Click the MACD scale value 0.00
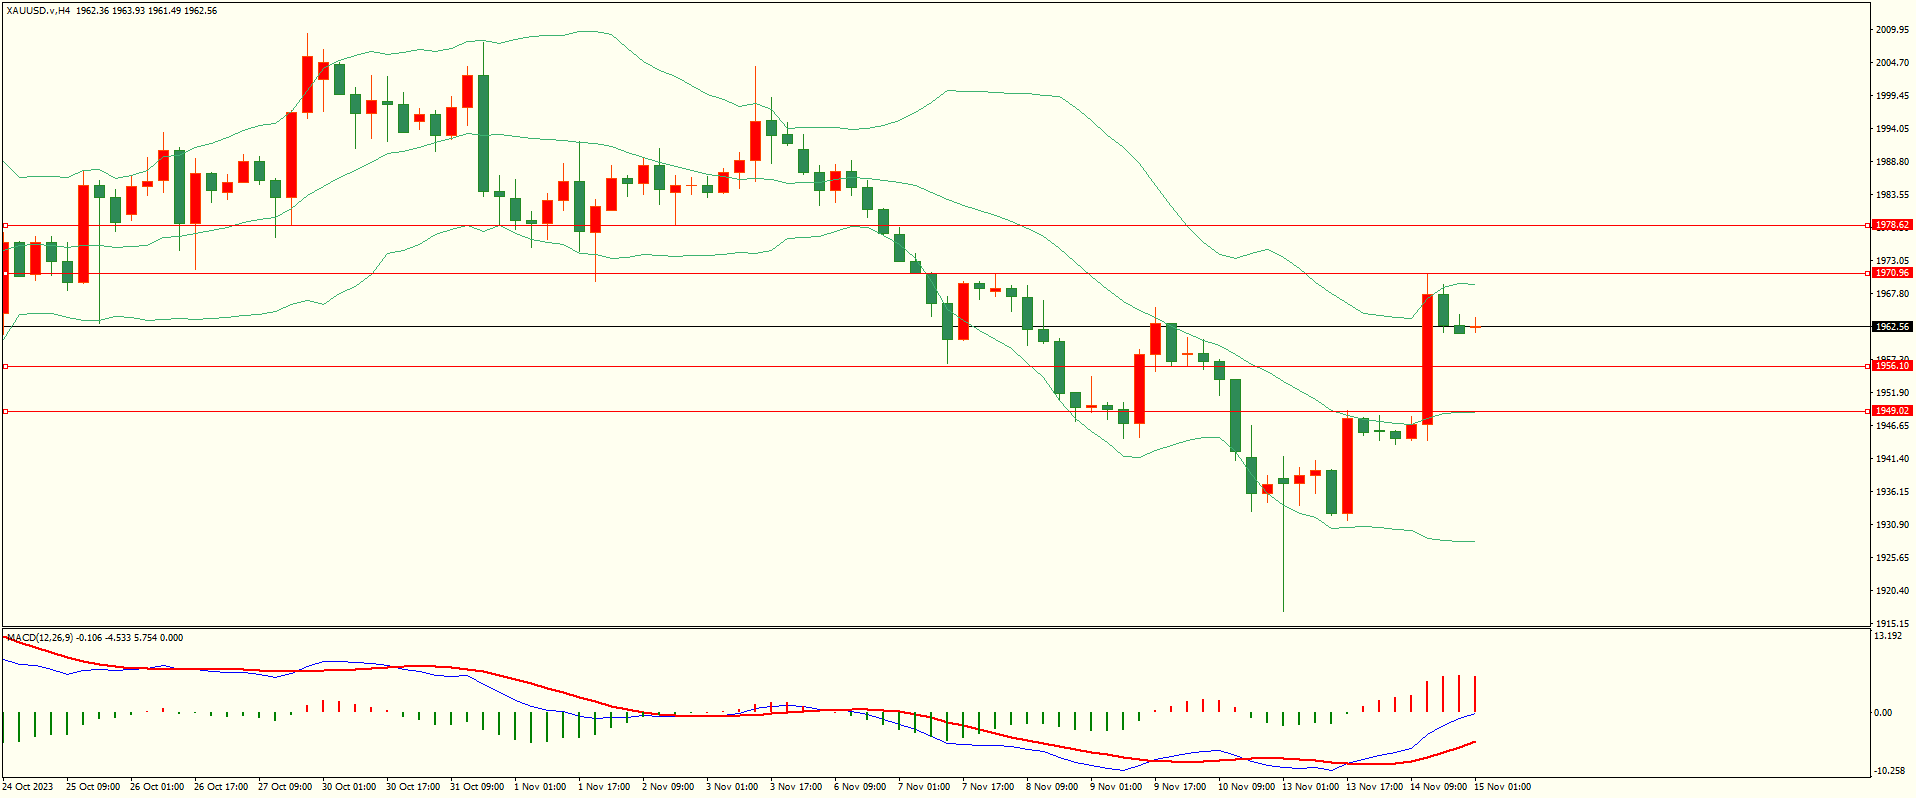This screenshot has height=798, width=1916. (1883, 713)
